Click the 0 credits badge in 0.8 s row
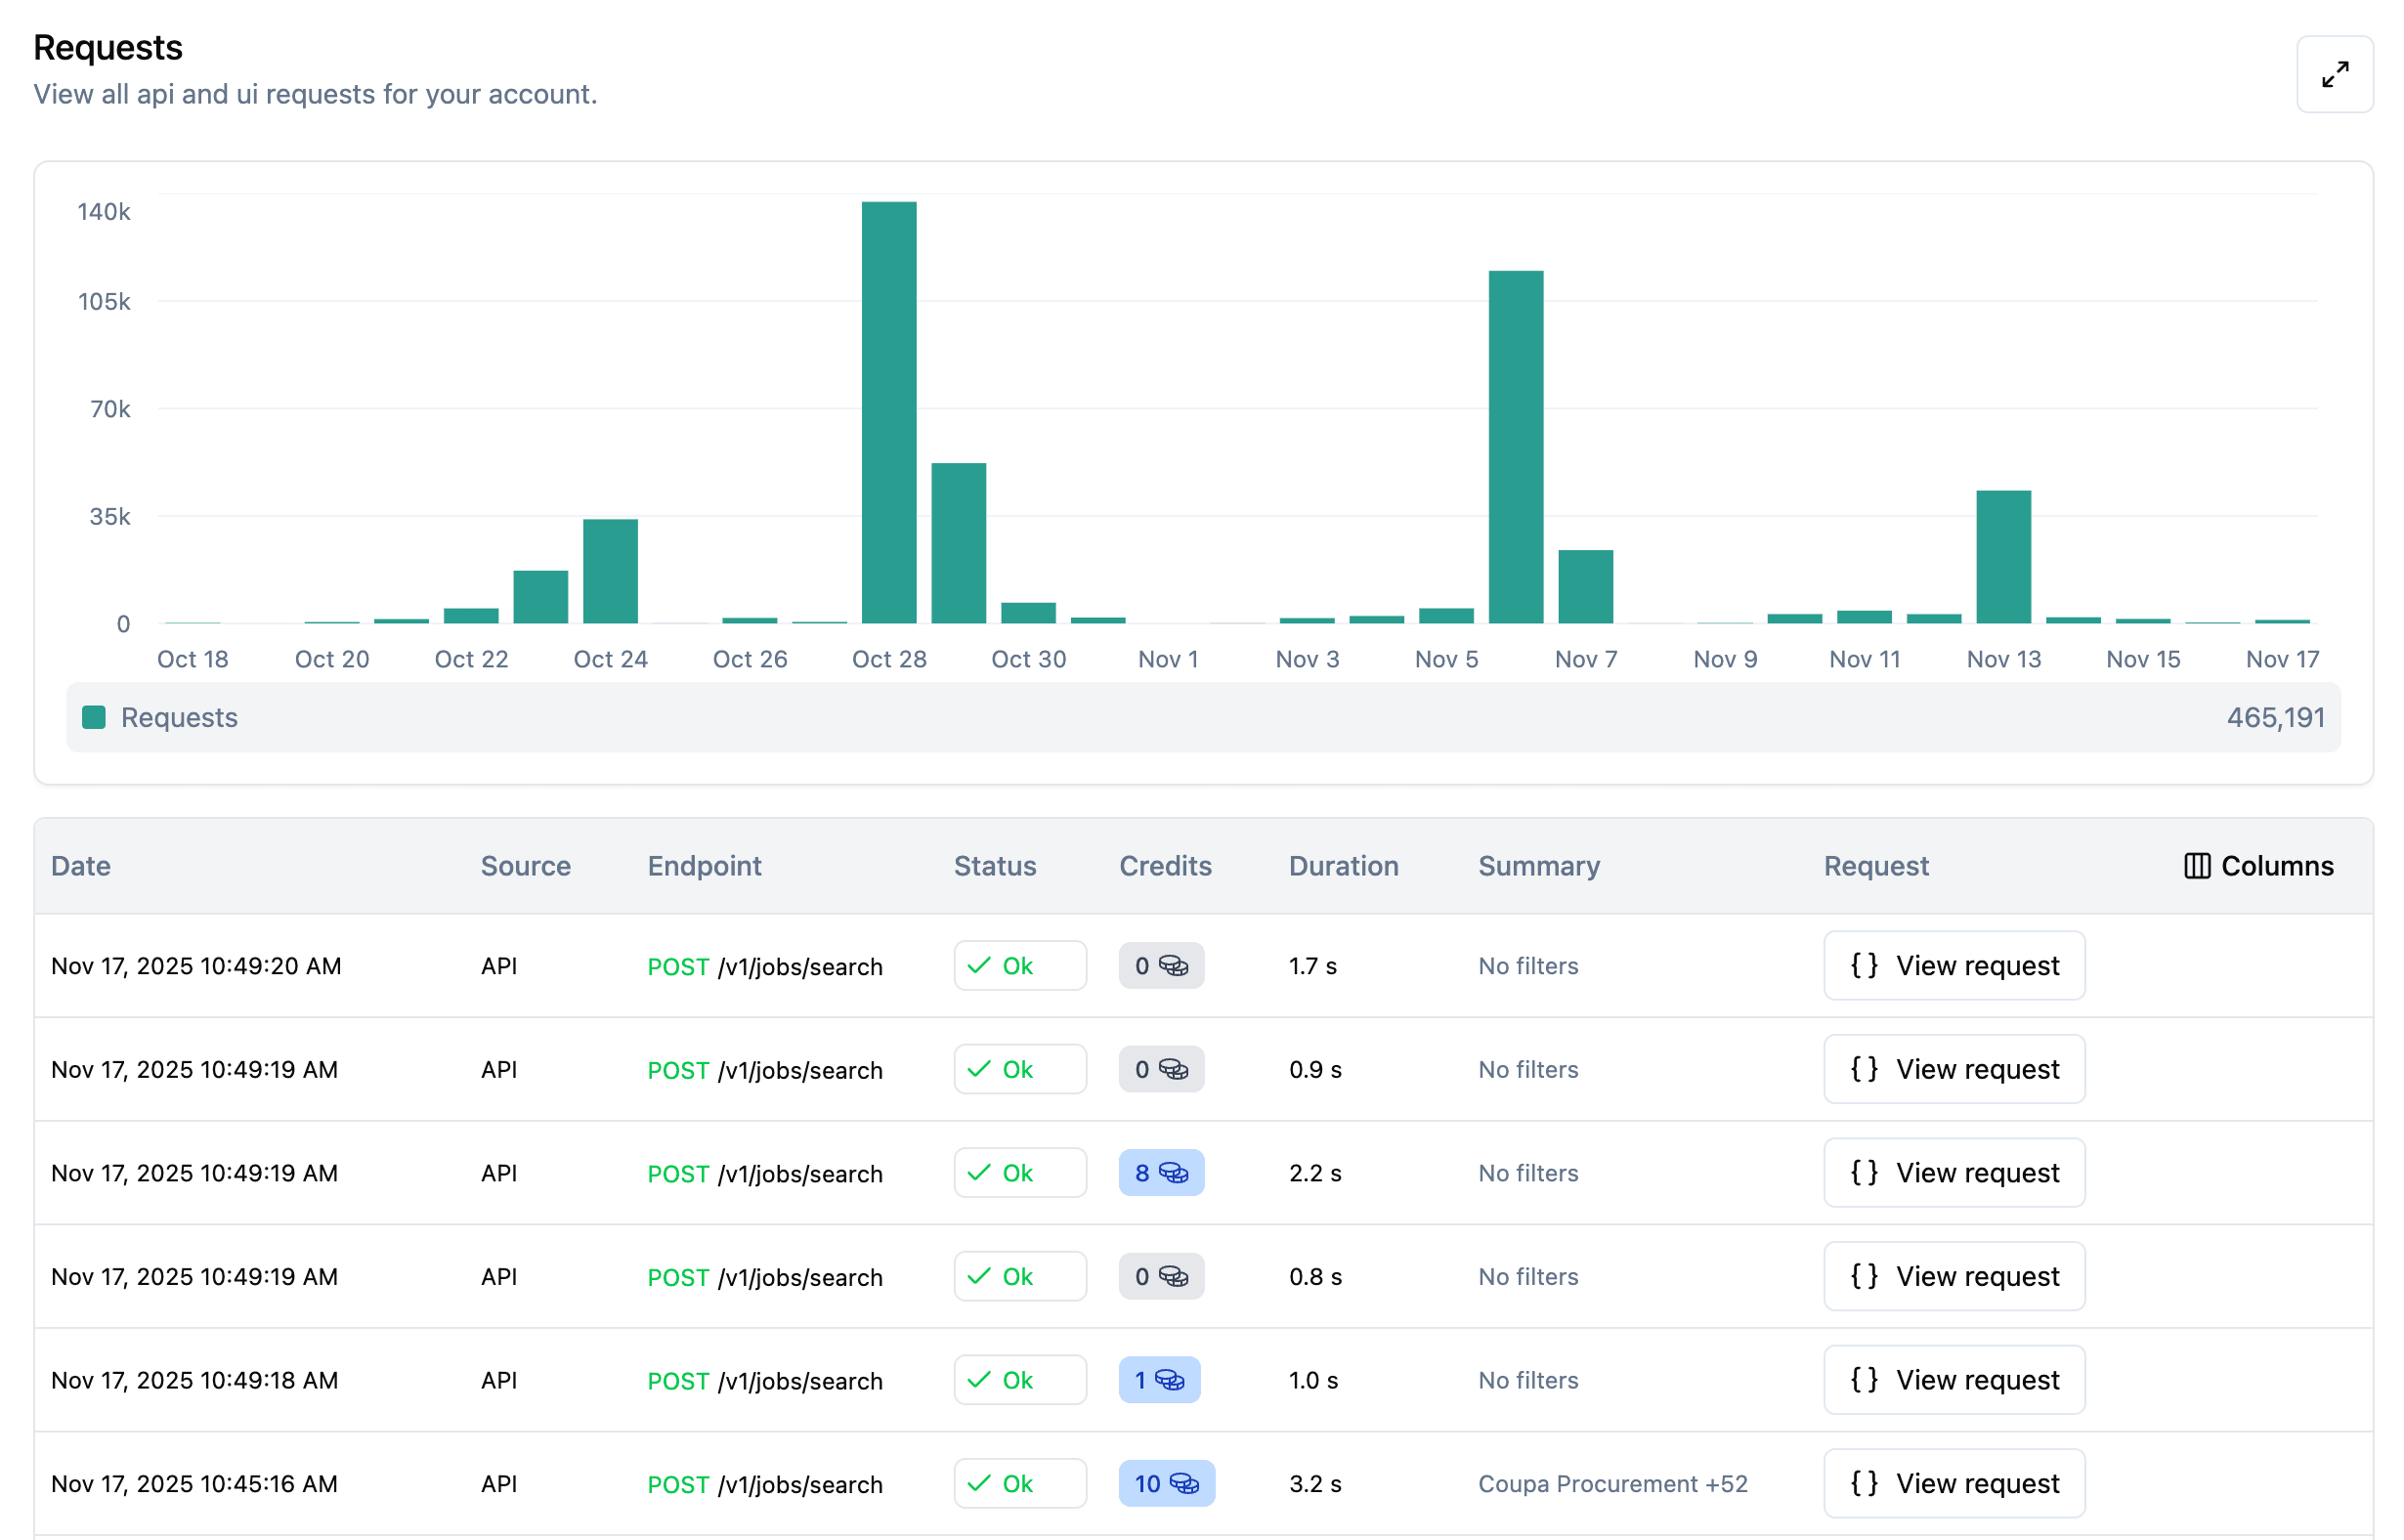Viewport: 2404px width, 1540px height. [x=1160, y=1277]
